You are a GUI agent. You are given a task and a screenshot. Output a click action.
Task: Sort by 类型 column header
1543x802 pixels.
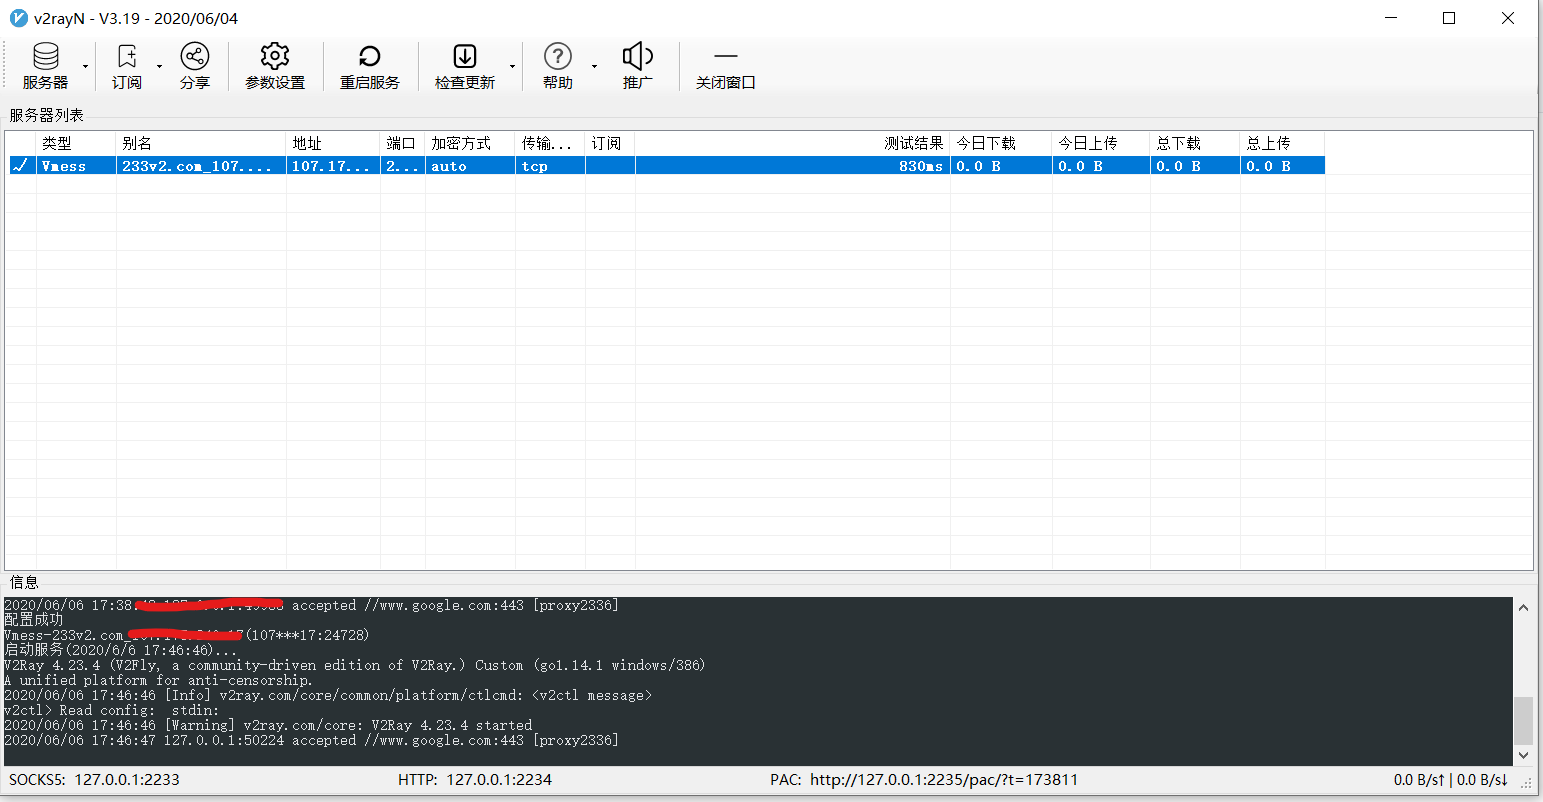pyautogui.click(x=76, y=143)
